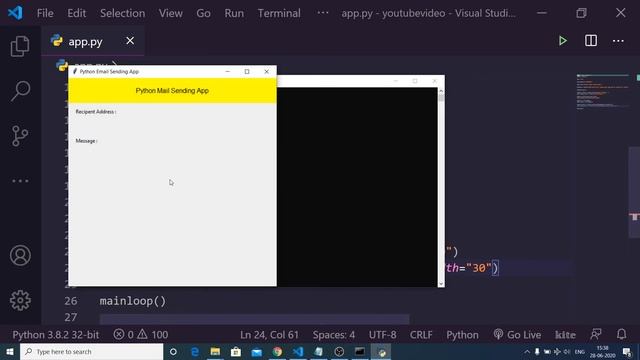Show hidden system tray icons chevron
The width and height of the screenshot is (640, 360).
coord(527,352)
